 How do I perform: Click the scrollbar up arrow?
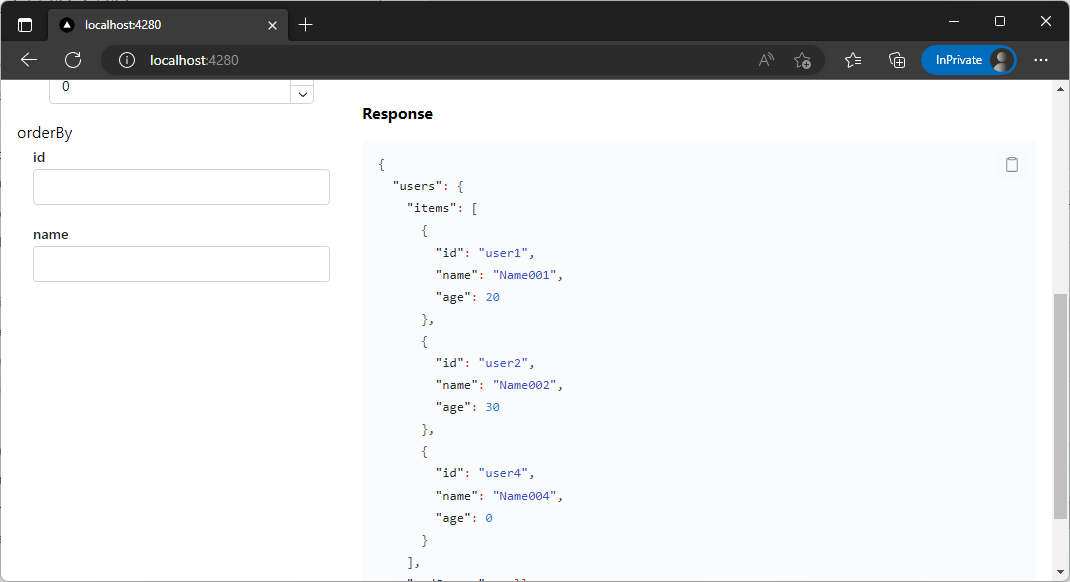tap(1060, 89)
